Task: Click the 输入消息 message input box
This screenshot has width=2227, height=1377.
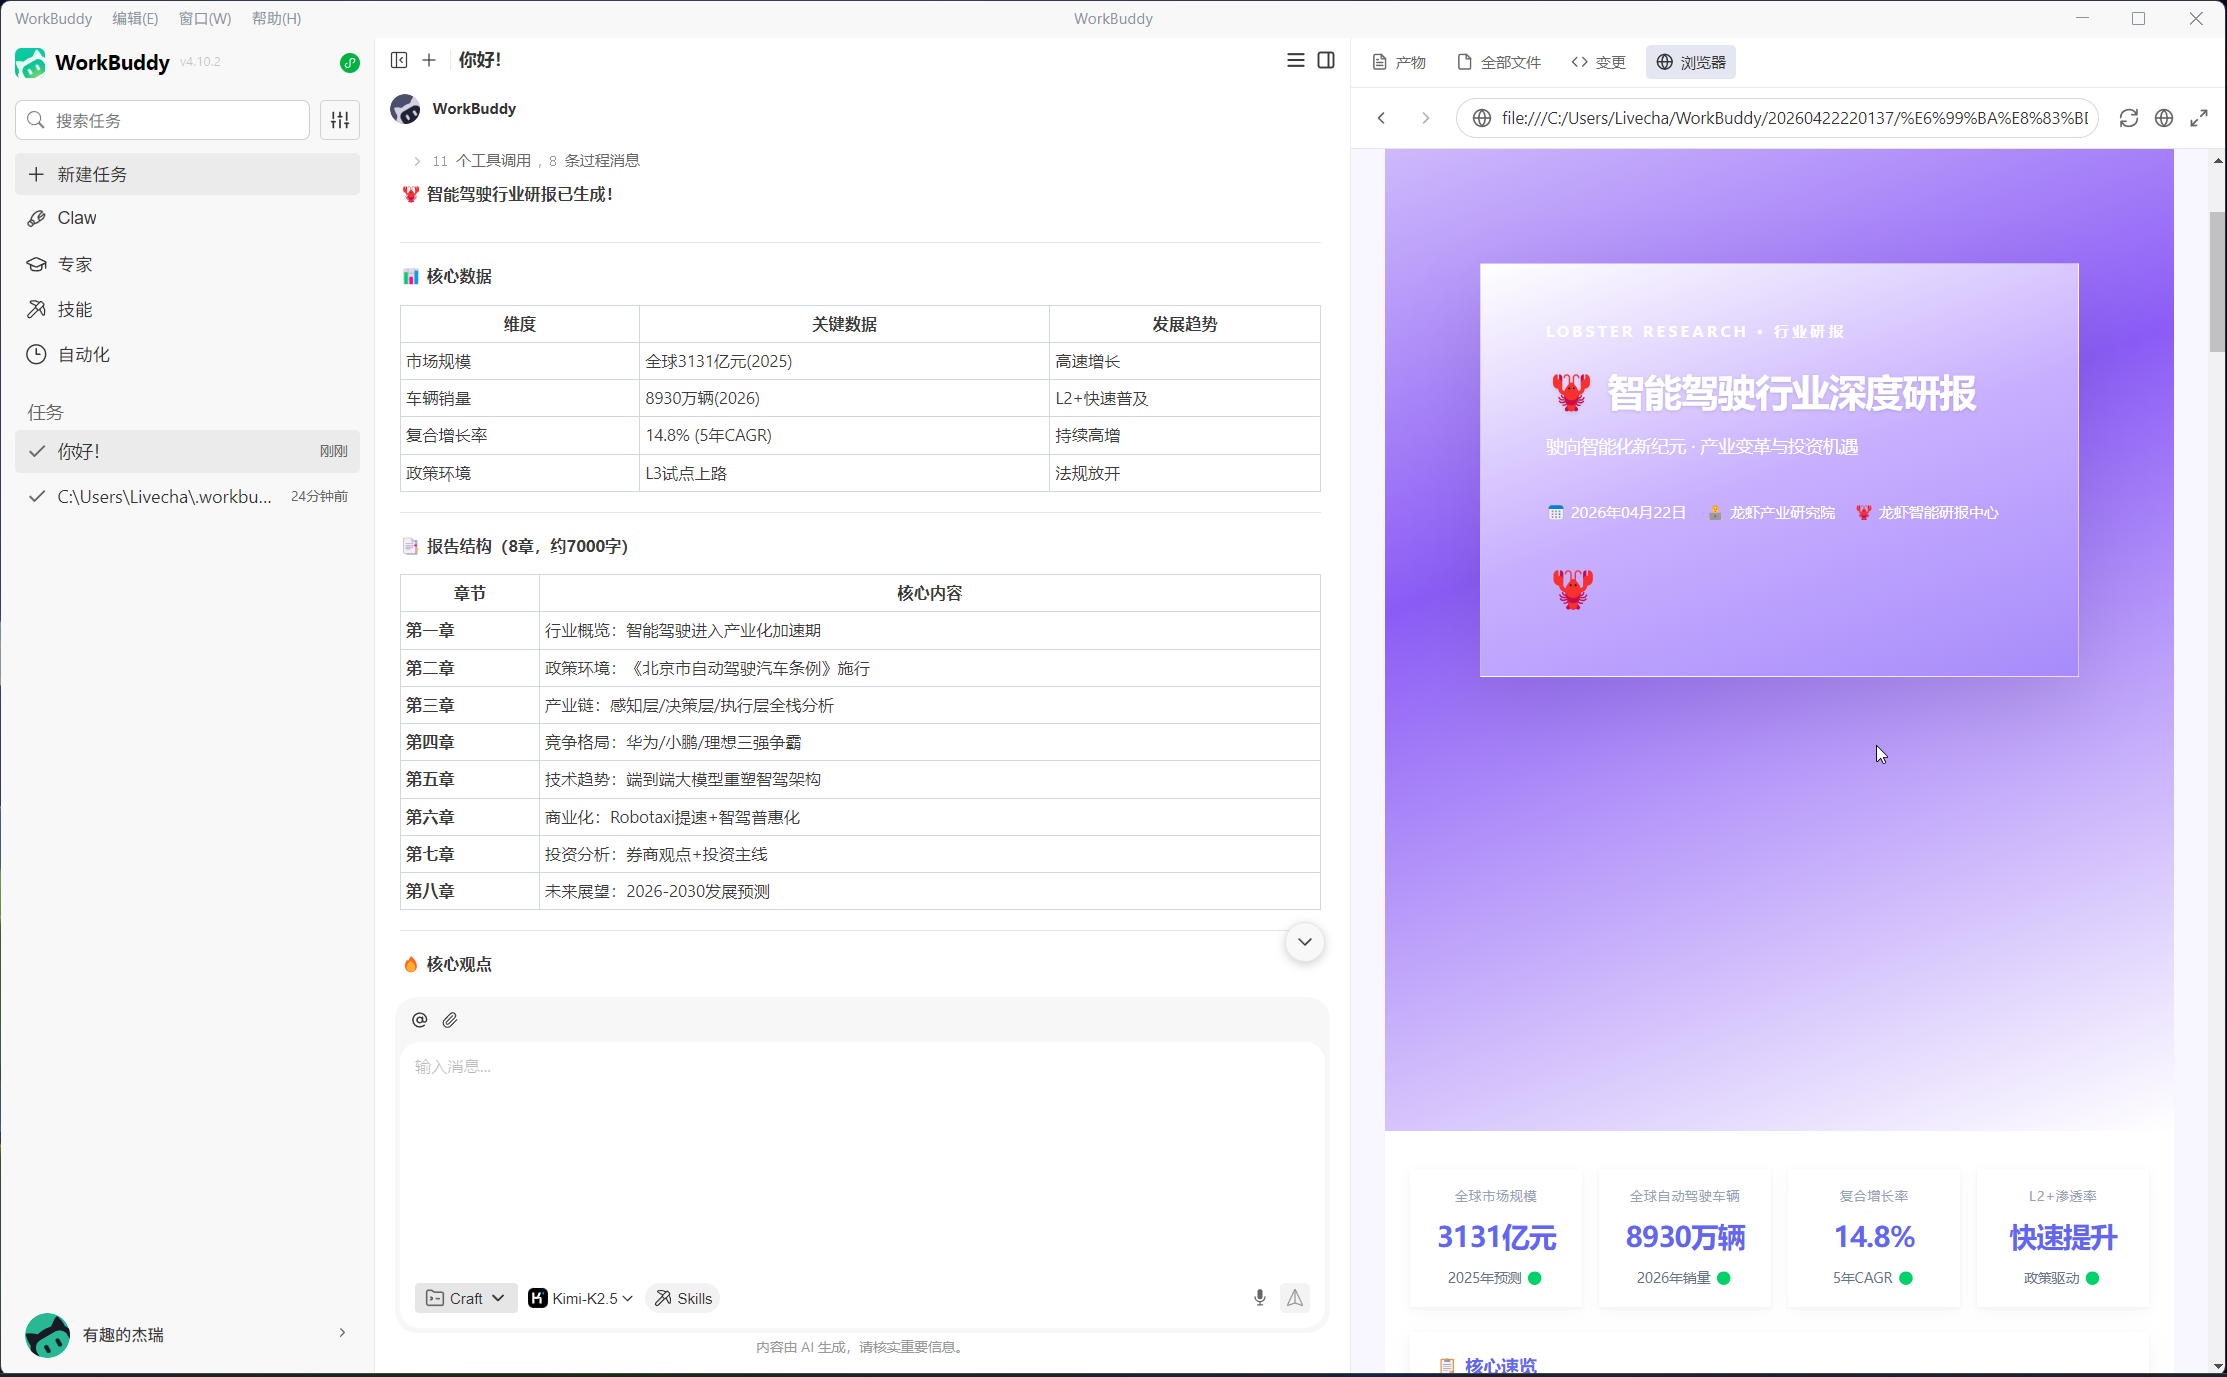Action: (862, 1160)
